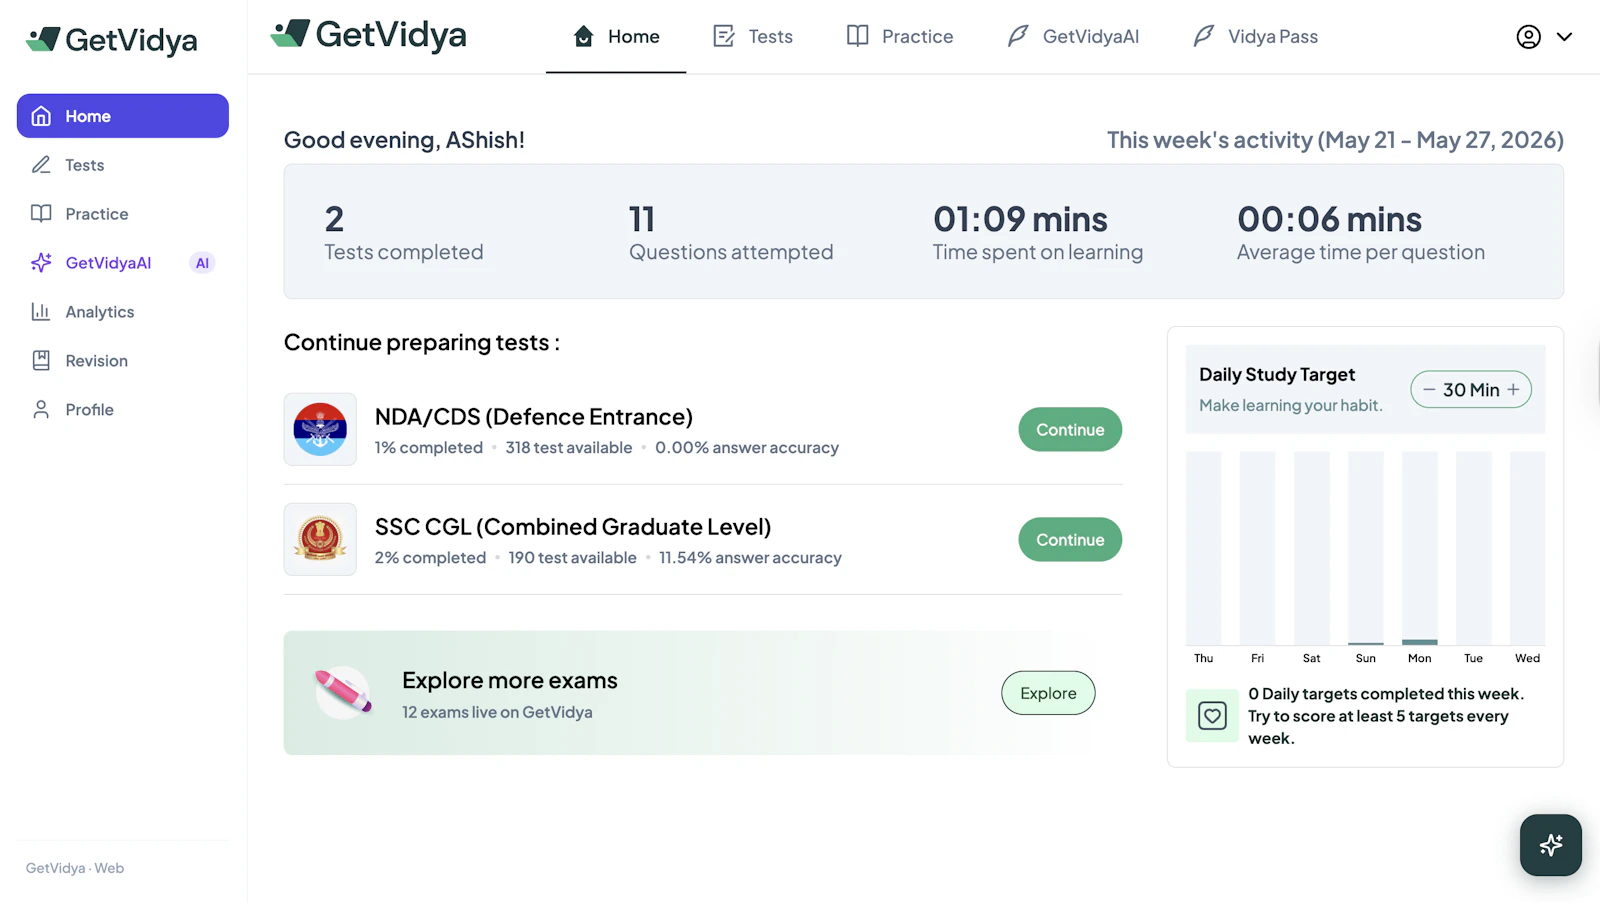This screenshot has width=1600, height=903.
Task: Click the '11 Questions attempted' stat
Action: [x=731, y=233]
